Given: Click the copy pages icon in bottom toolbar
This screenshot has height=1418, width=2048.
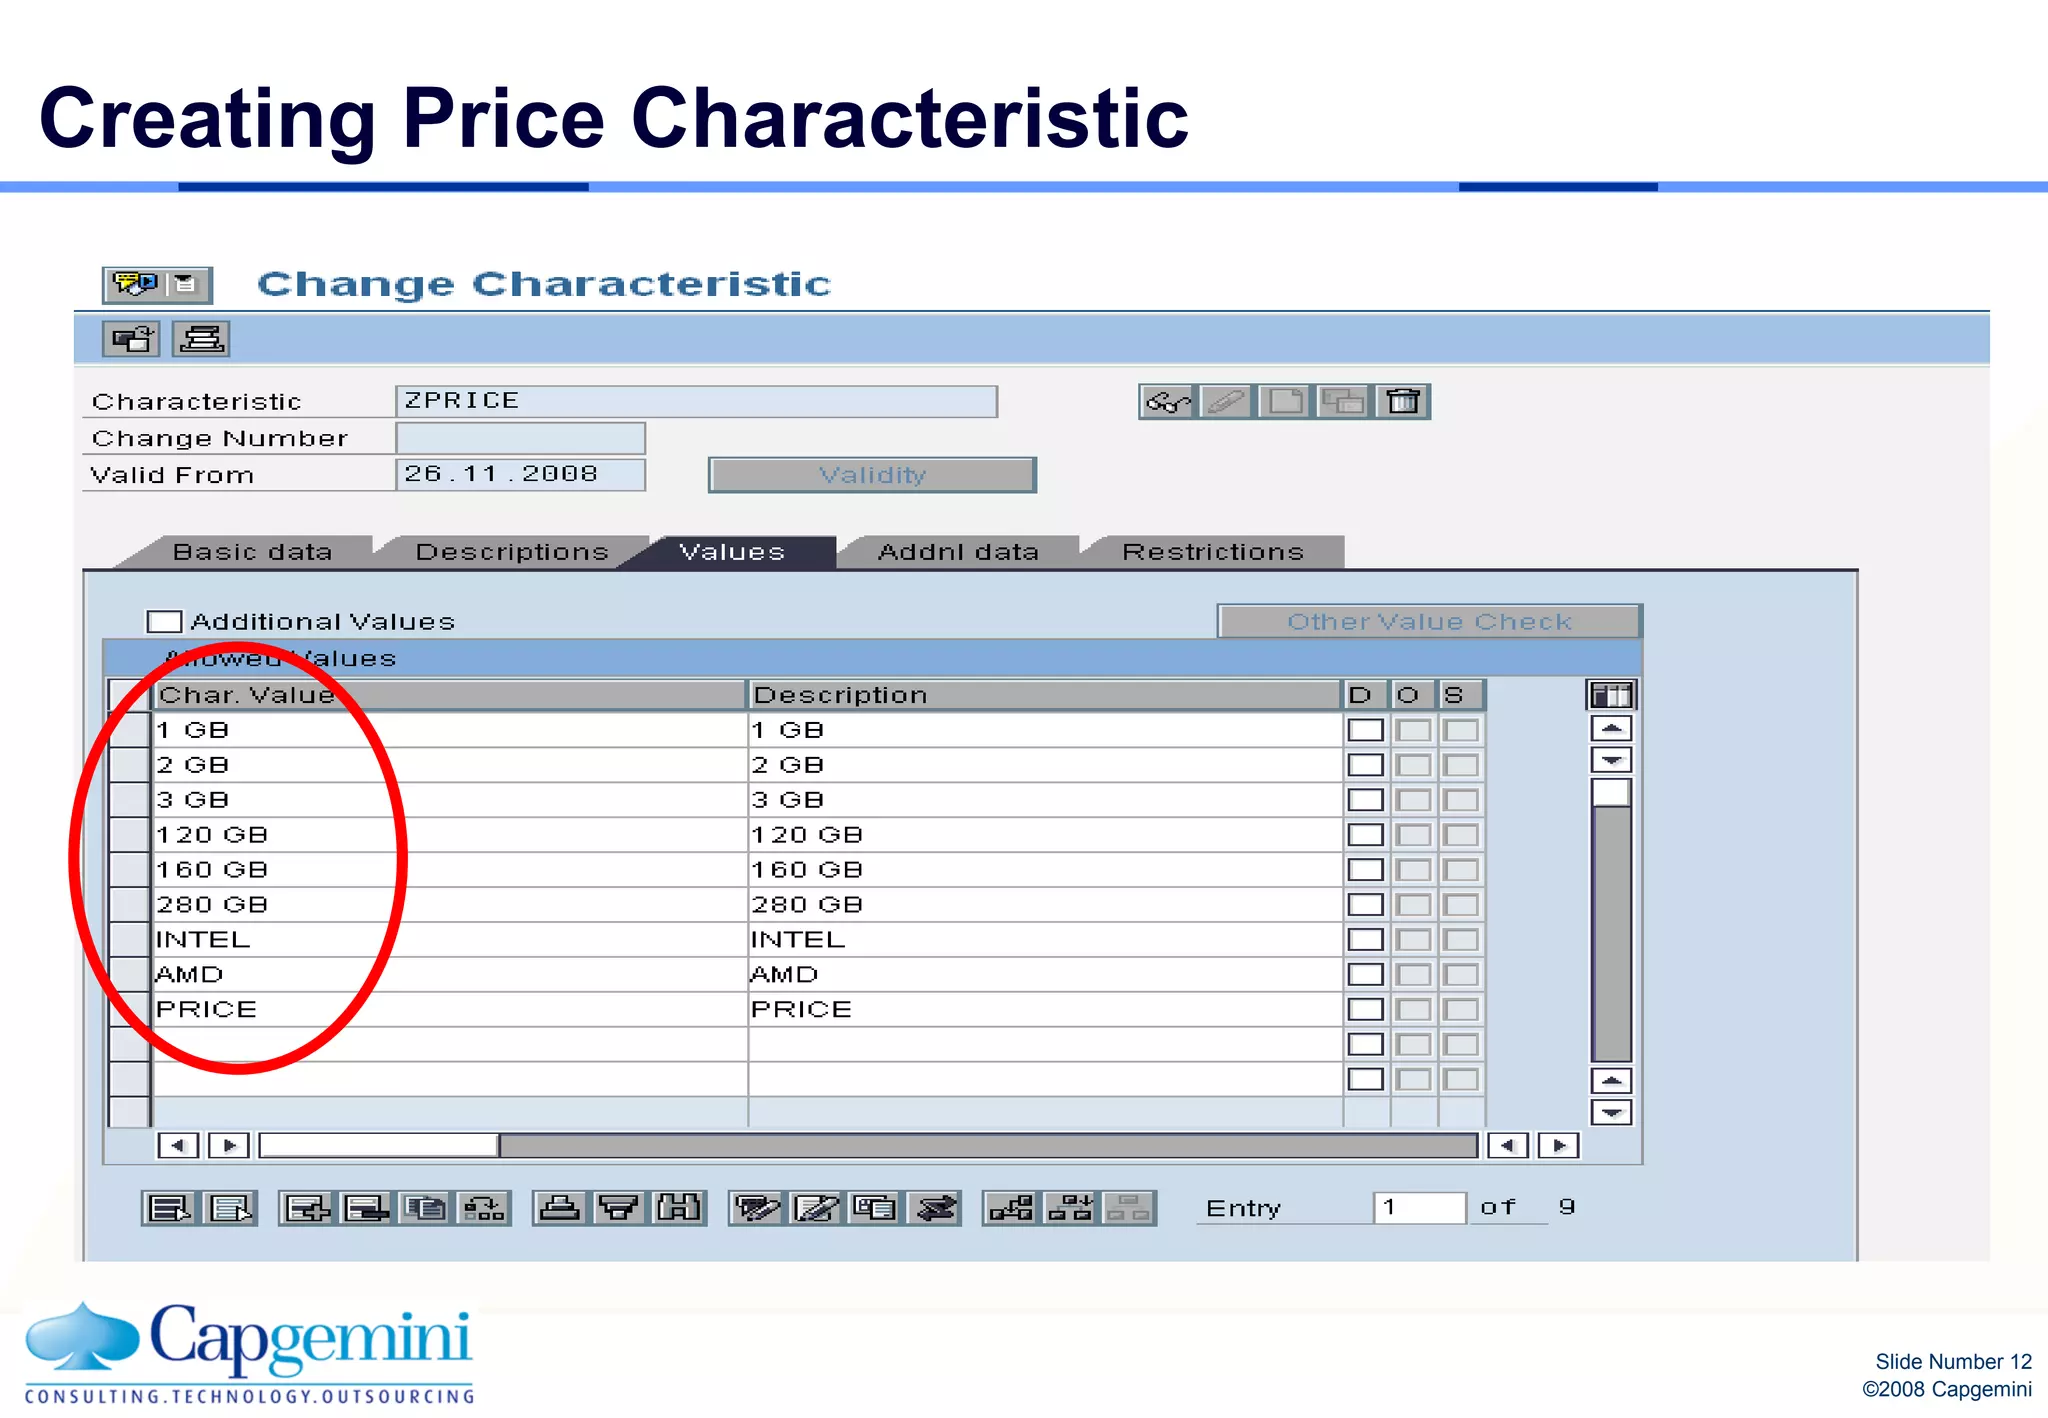Looking at the screenshot, I should point(426,1209).
